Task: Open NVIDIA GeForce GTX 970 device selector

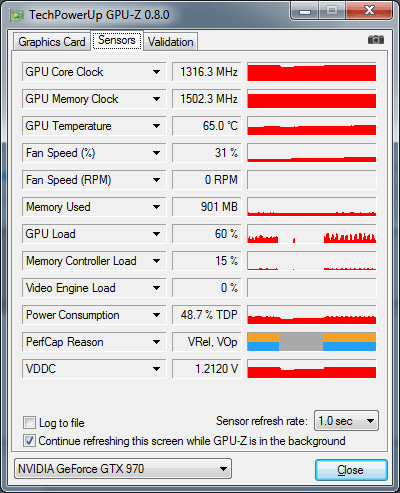Action: pyautogui.click(x=123, y=469)
